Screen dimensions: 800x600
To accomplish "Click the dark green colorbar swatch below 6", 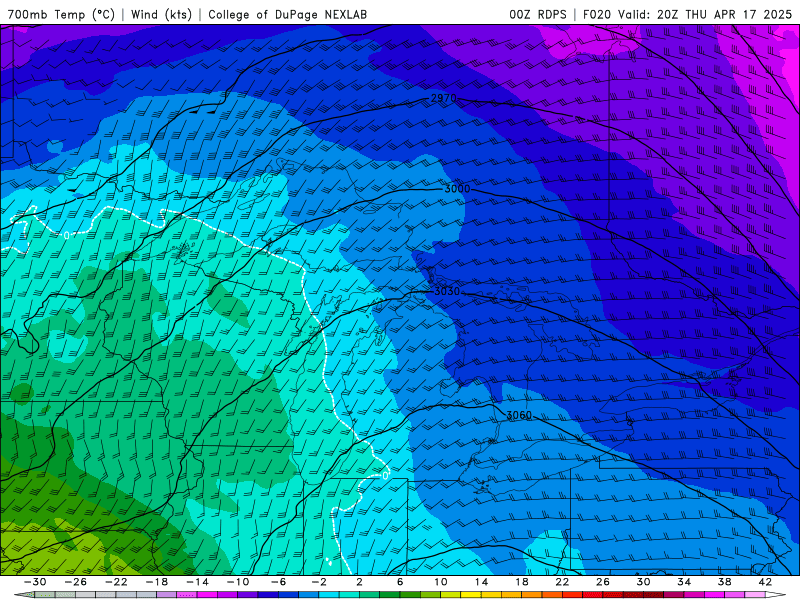I will 390,595.
